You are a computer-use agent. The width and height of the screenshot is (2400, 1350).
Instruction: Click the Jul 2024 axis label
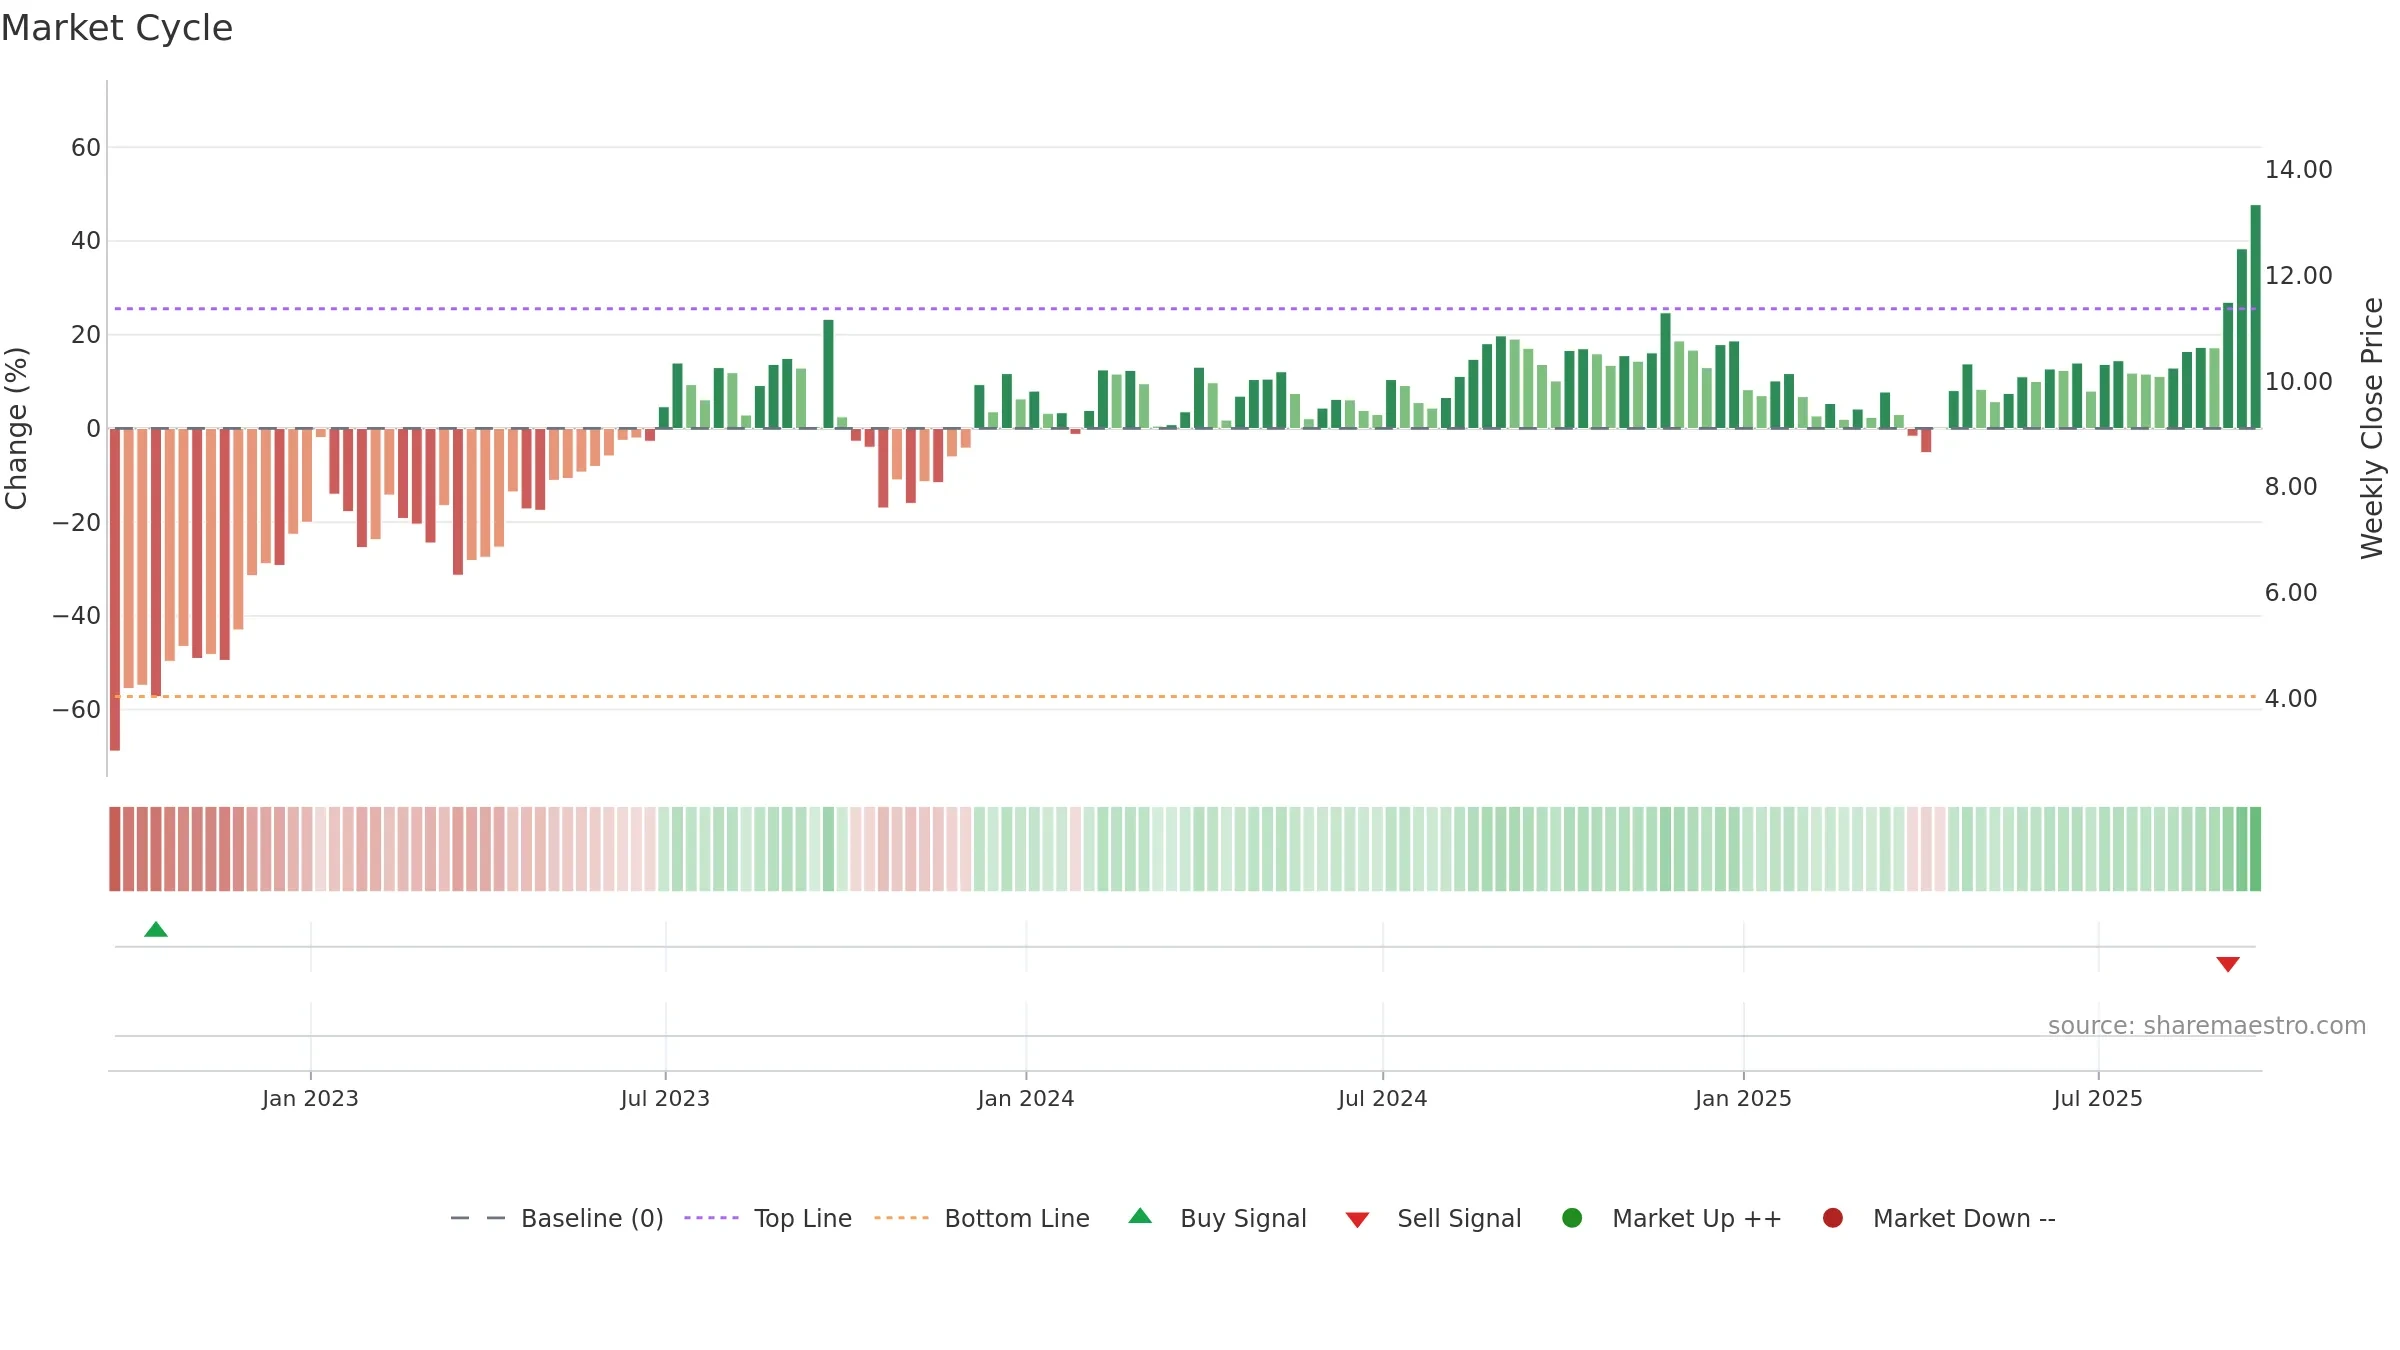tap(1383, 1098)
